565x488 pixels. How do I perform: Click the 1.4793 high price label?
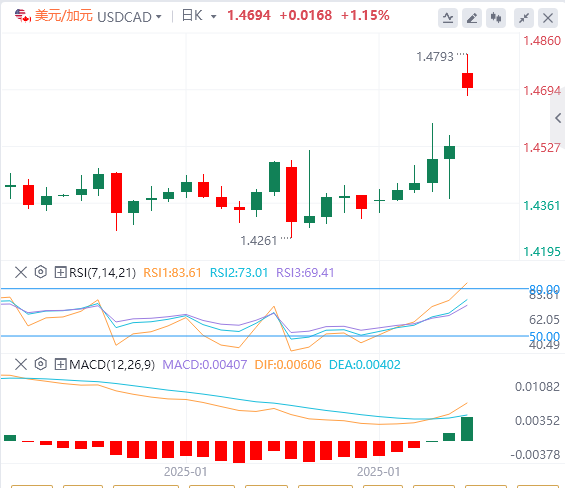tap(435, 57)
